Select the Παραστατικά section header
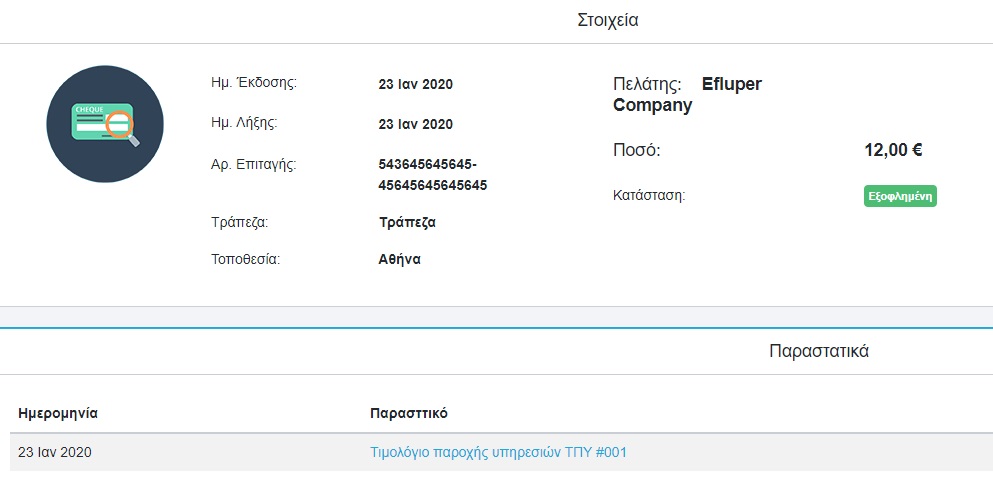993x502 pixels. click(819, 351)
